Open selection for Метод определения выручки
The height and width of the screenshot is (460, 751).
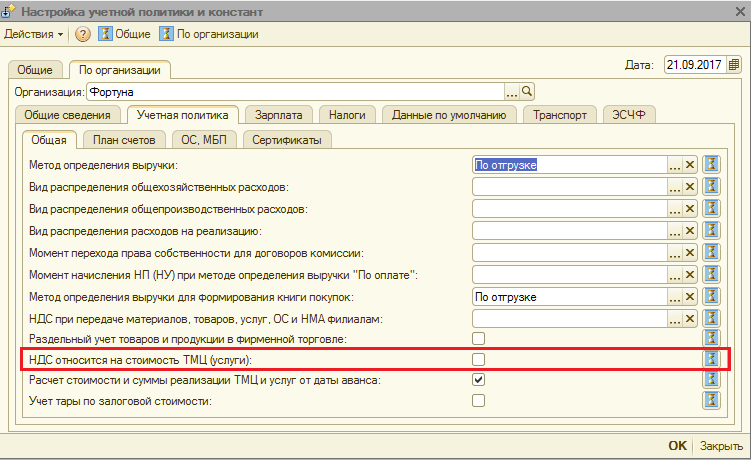[x=675, y=165]
